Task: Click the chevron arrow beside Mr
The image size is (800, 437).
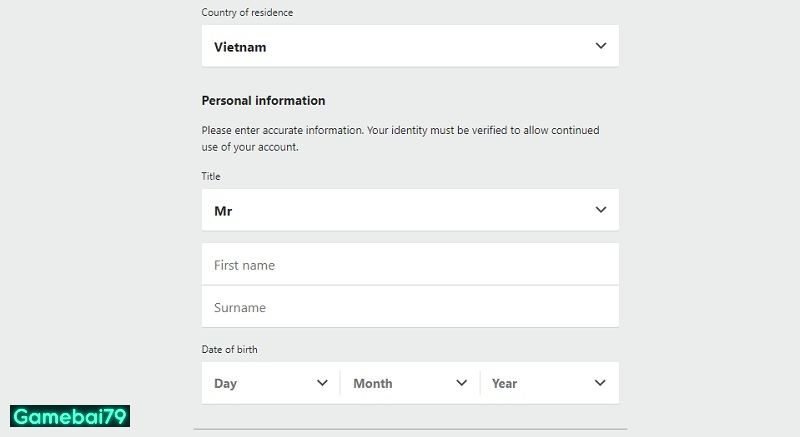Action: coord(600,210)
